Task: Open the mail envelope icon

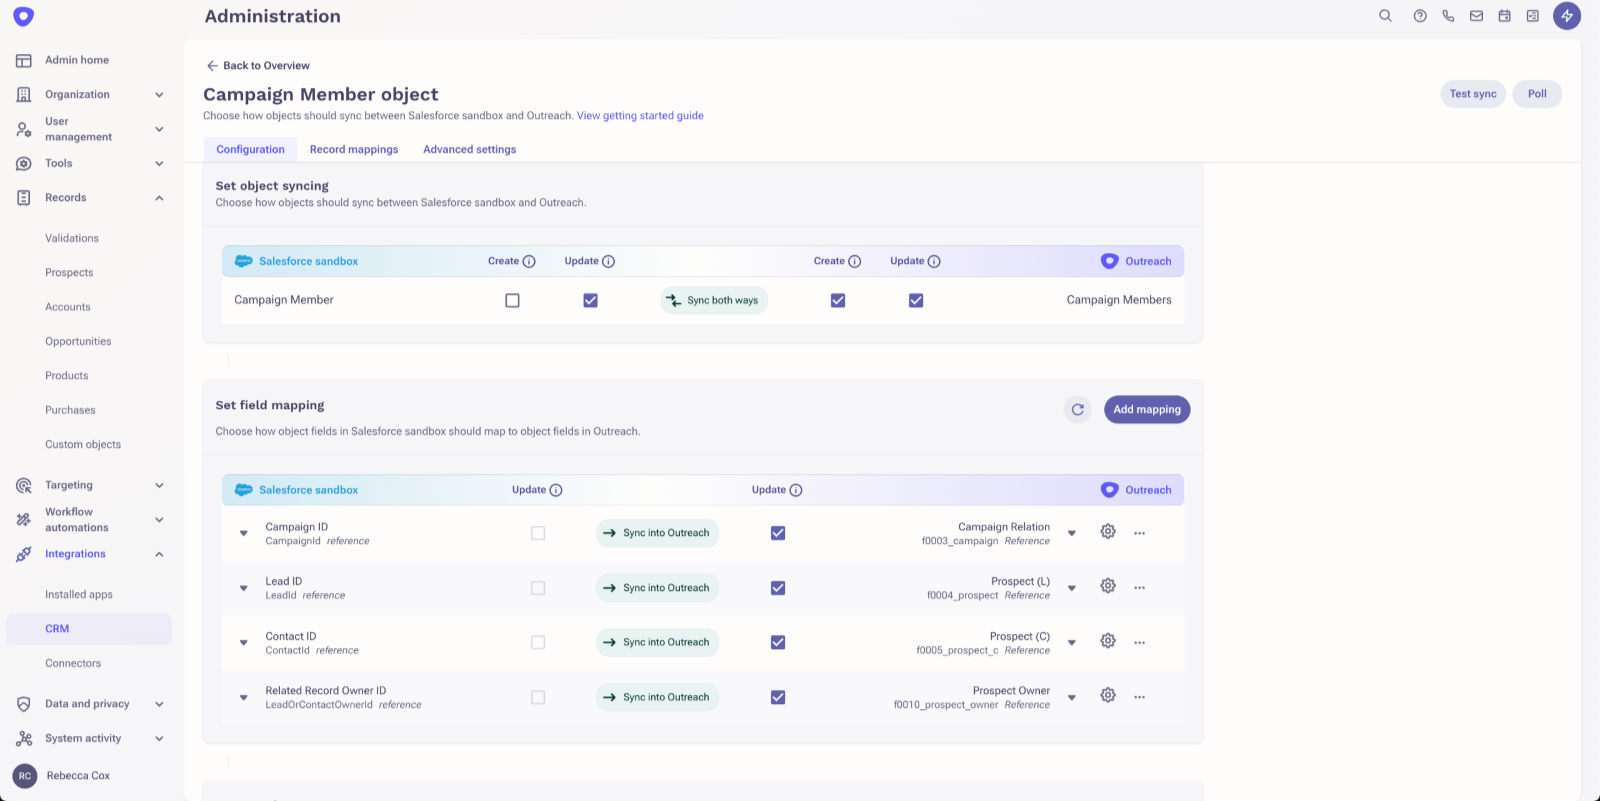Action: [x=1476, y=16]
